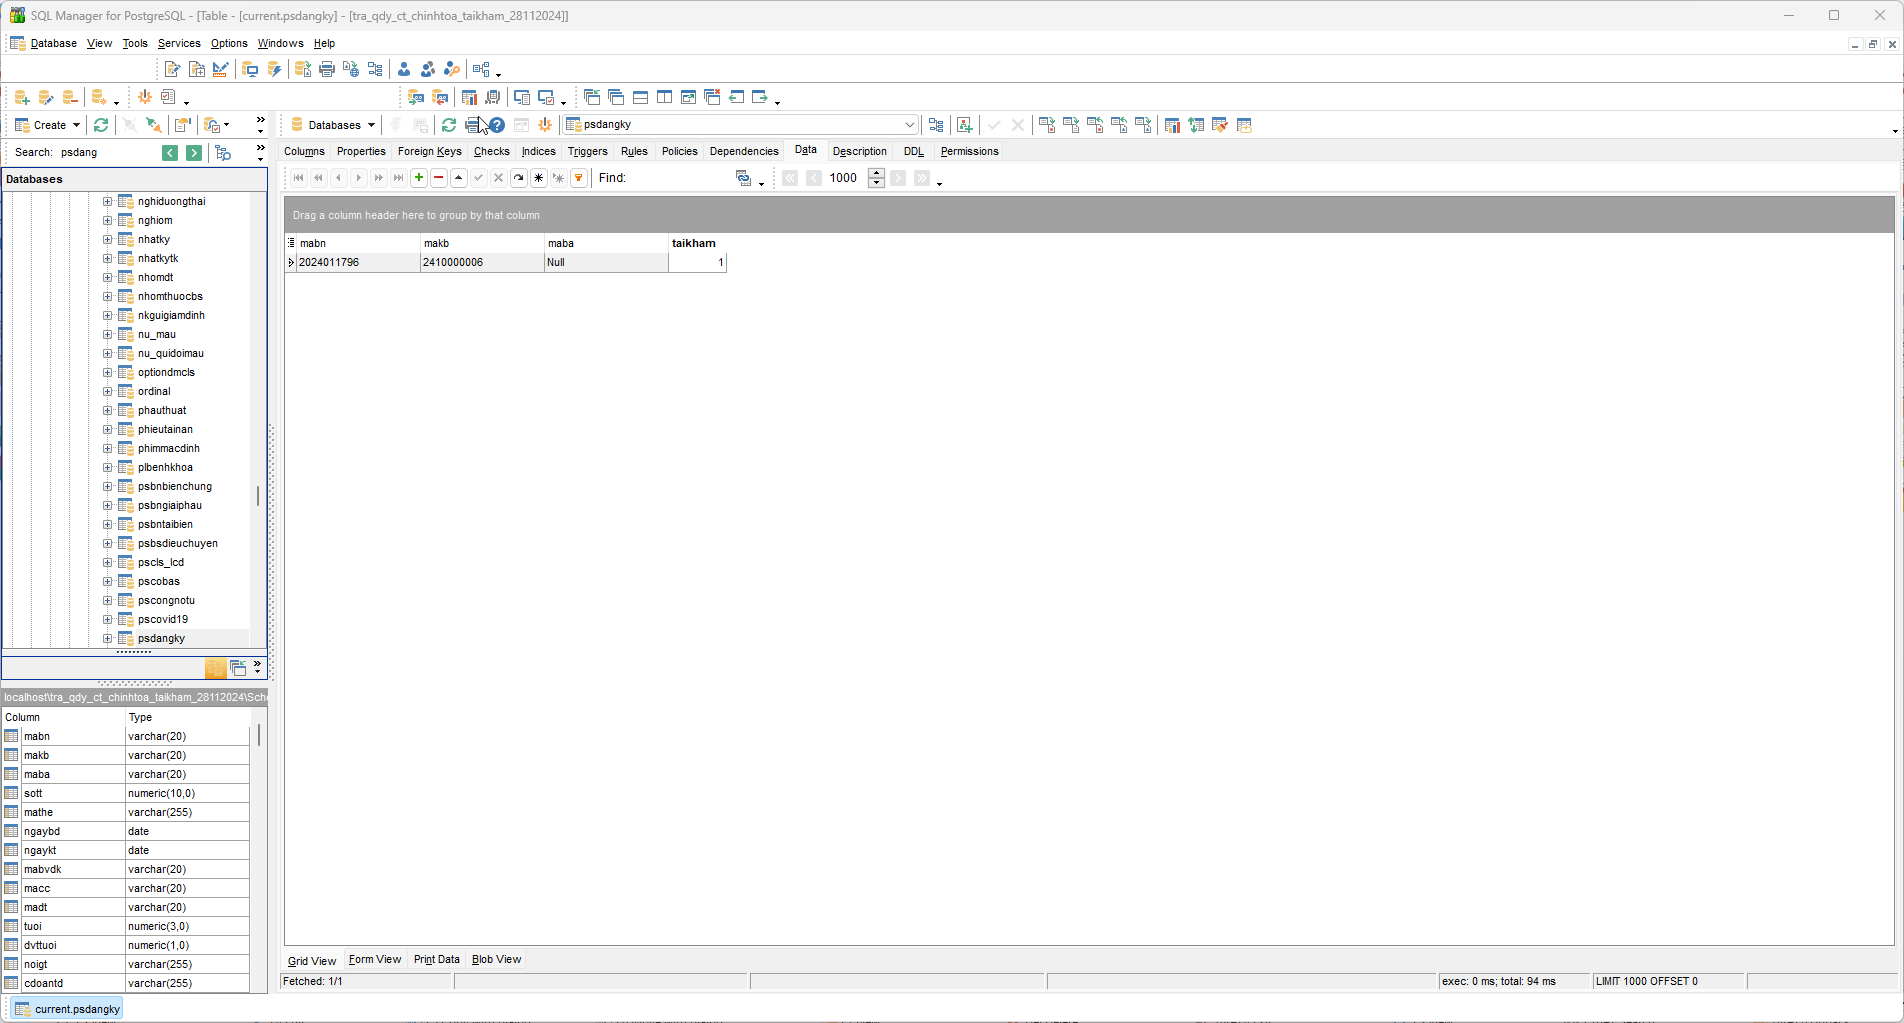Image resolution: width=1904 pixels, height=1023 pixels.
Task: Open the Database menu
Action: (x=53, y=43)
